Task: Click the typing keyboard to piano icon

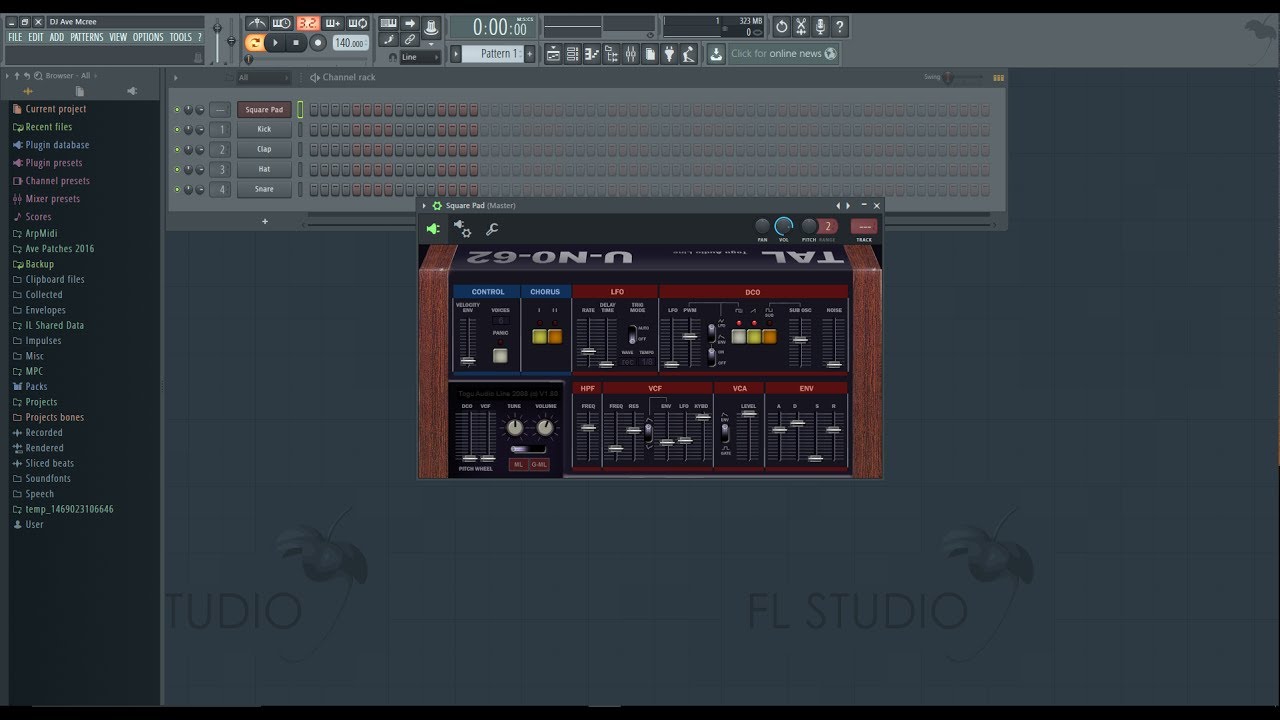Action: tap(388, 24)
